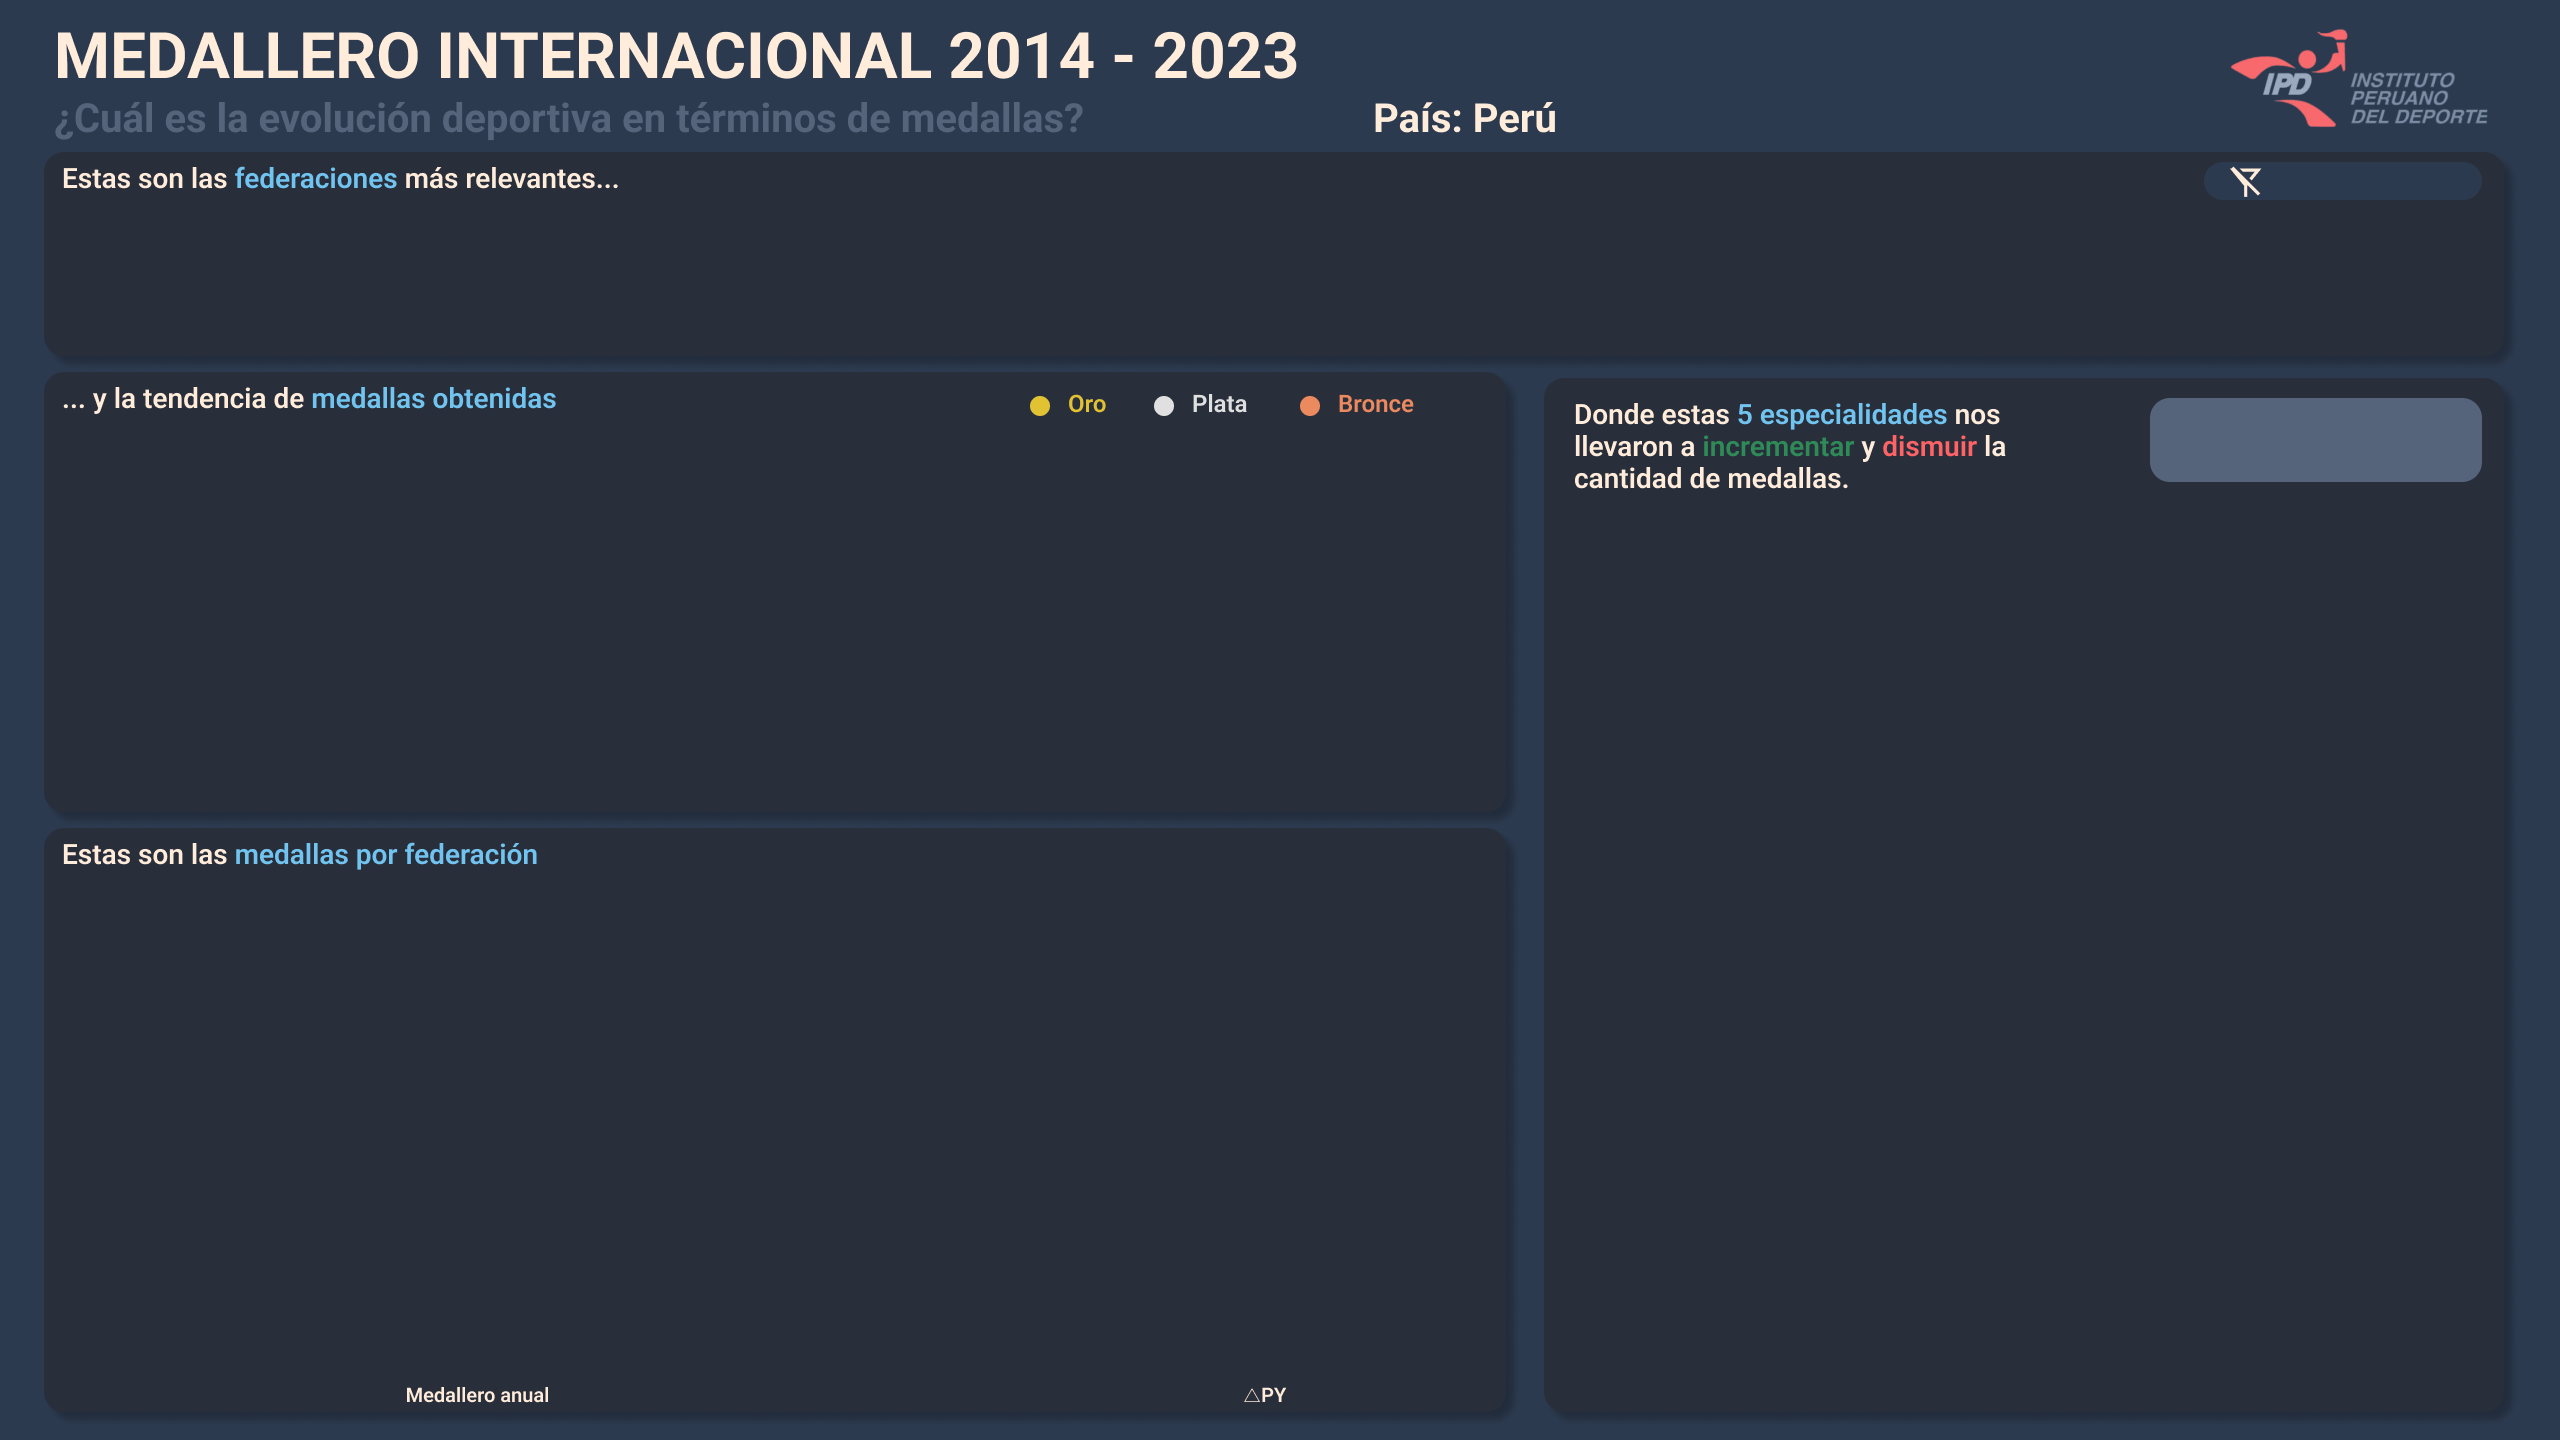Viewport: 2560px width, 1440px height.
Task: Click the white Plata legend dot
Action: [x=1164, y=405]
